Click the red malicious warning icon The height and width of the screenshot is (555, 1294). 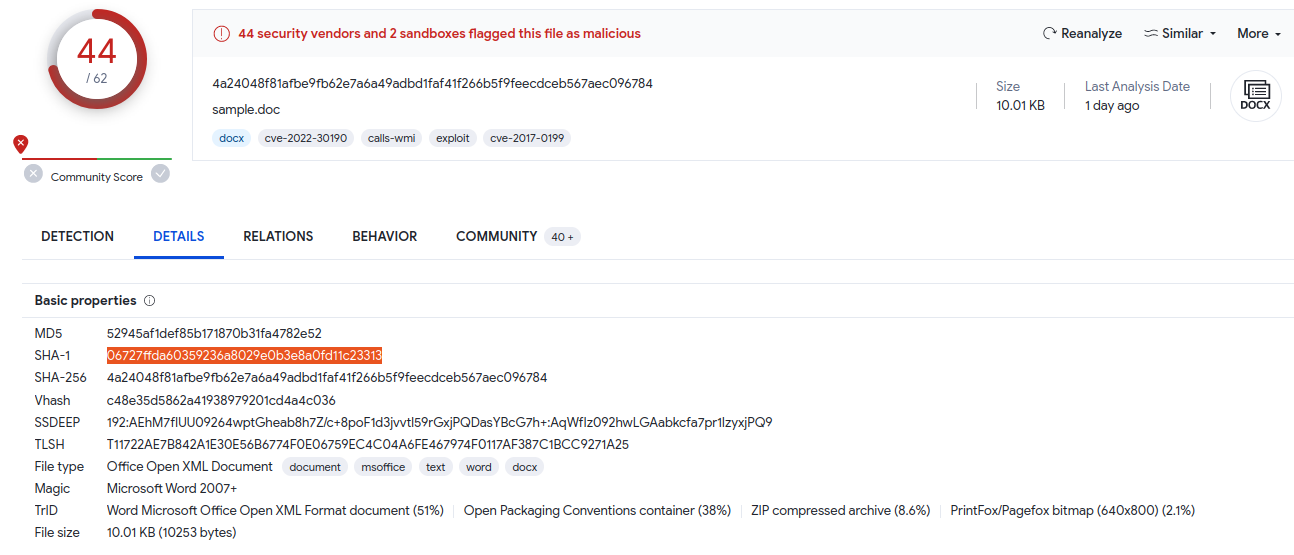click(221, 34)
